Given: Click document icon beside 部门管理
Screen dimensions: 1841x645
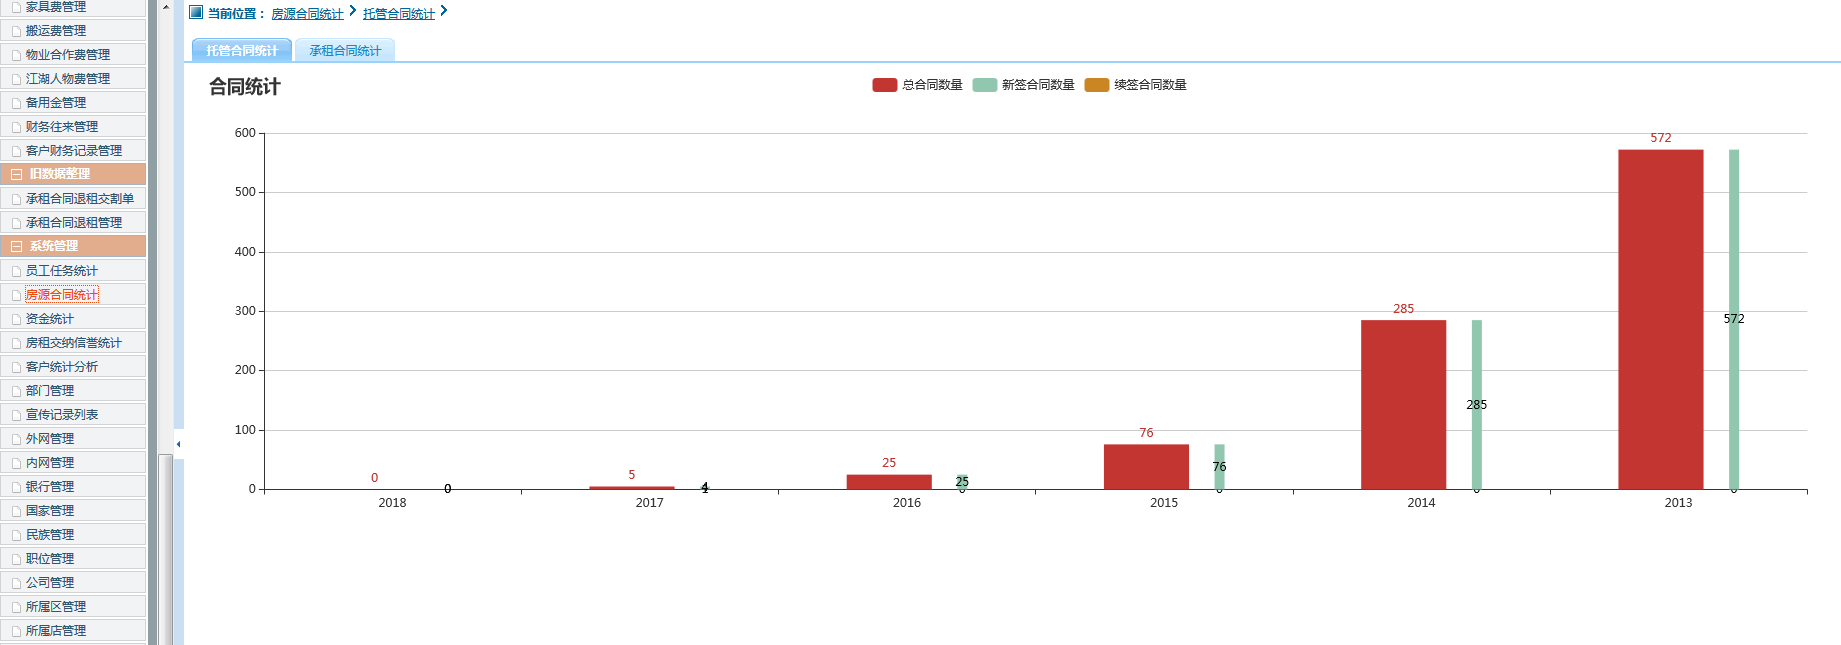Looking at the screenshot, I should pos(16,392).
